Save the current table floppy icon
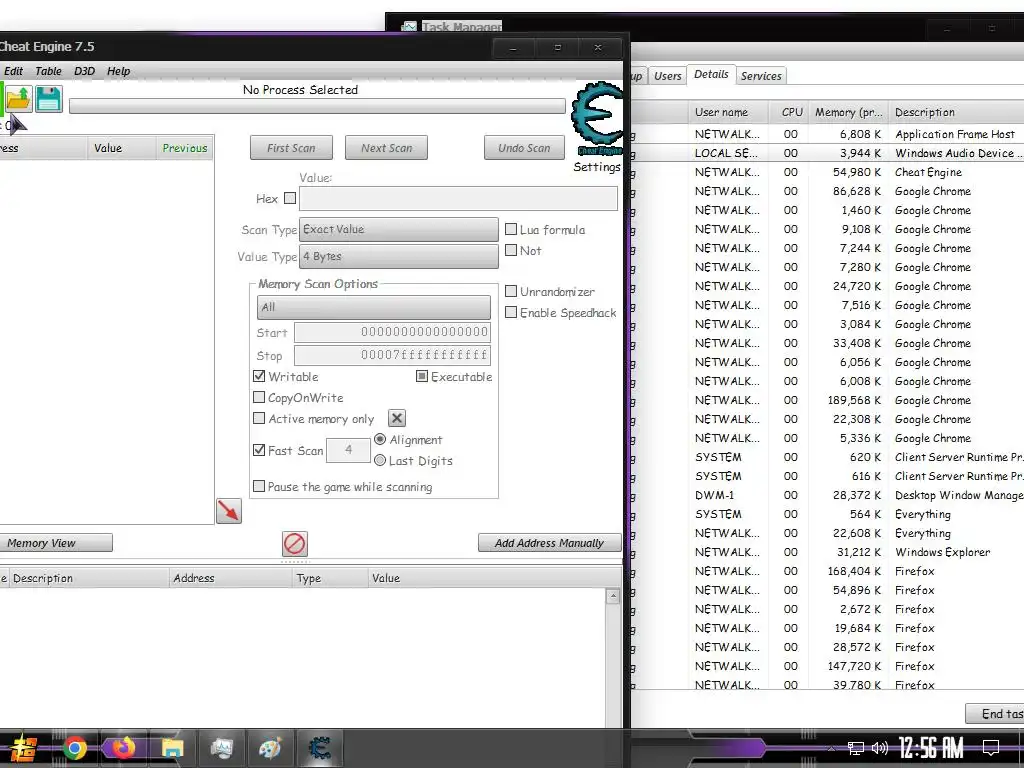The width and height of the screenshot is (1024, 768). click(48, 99)
